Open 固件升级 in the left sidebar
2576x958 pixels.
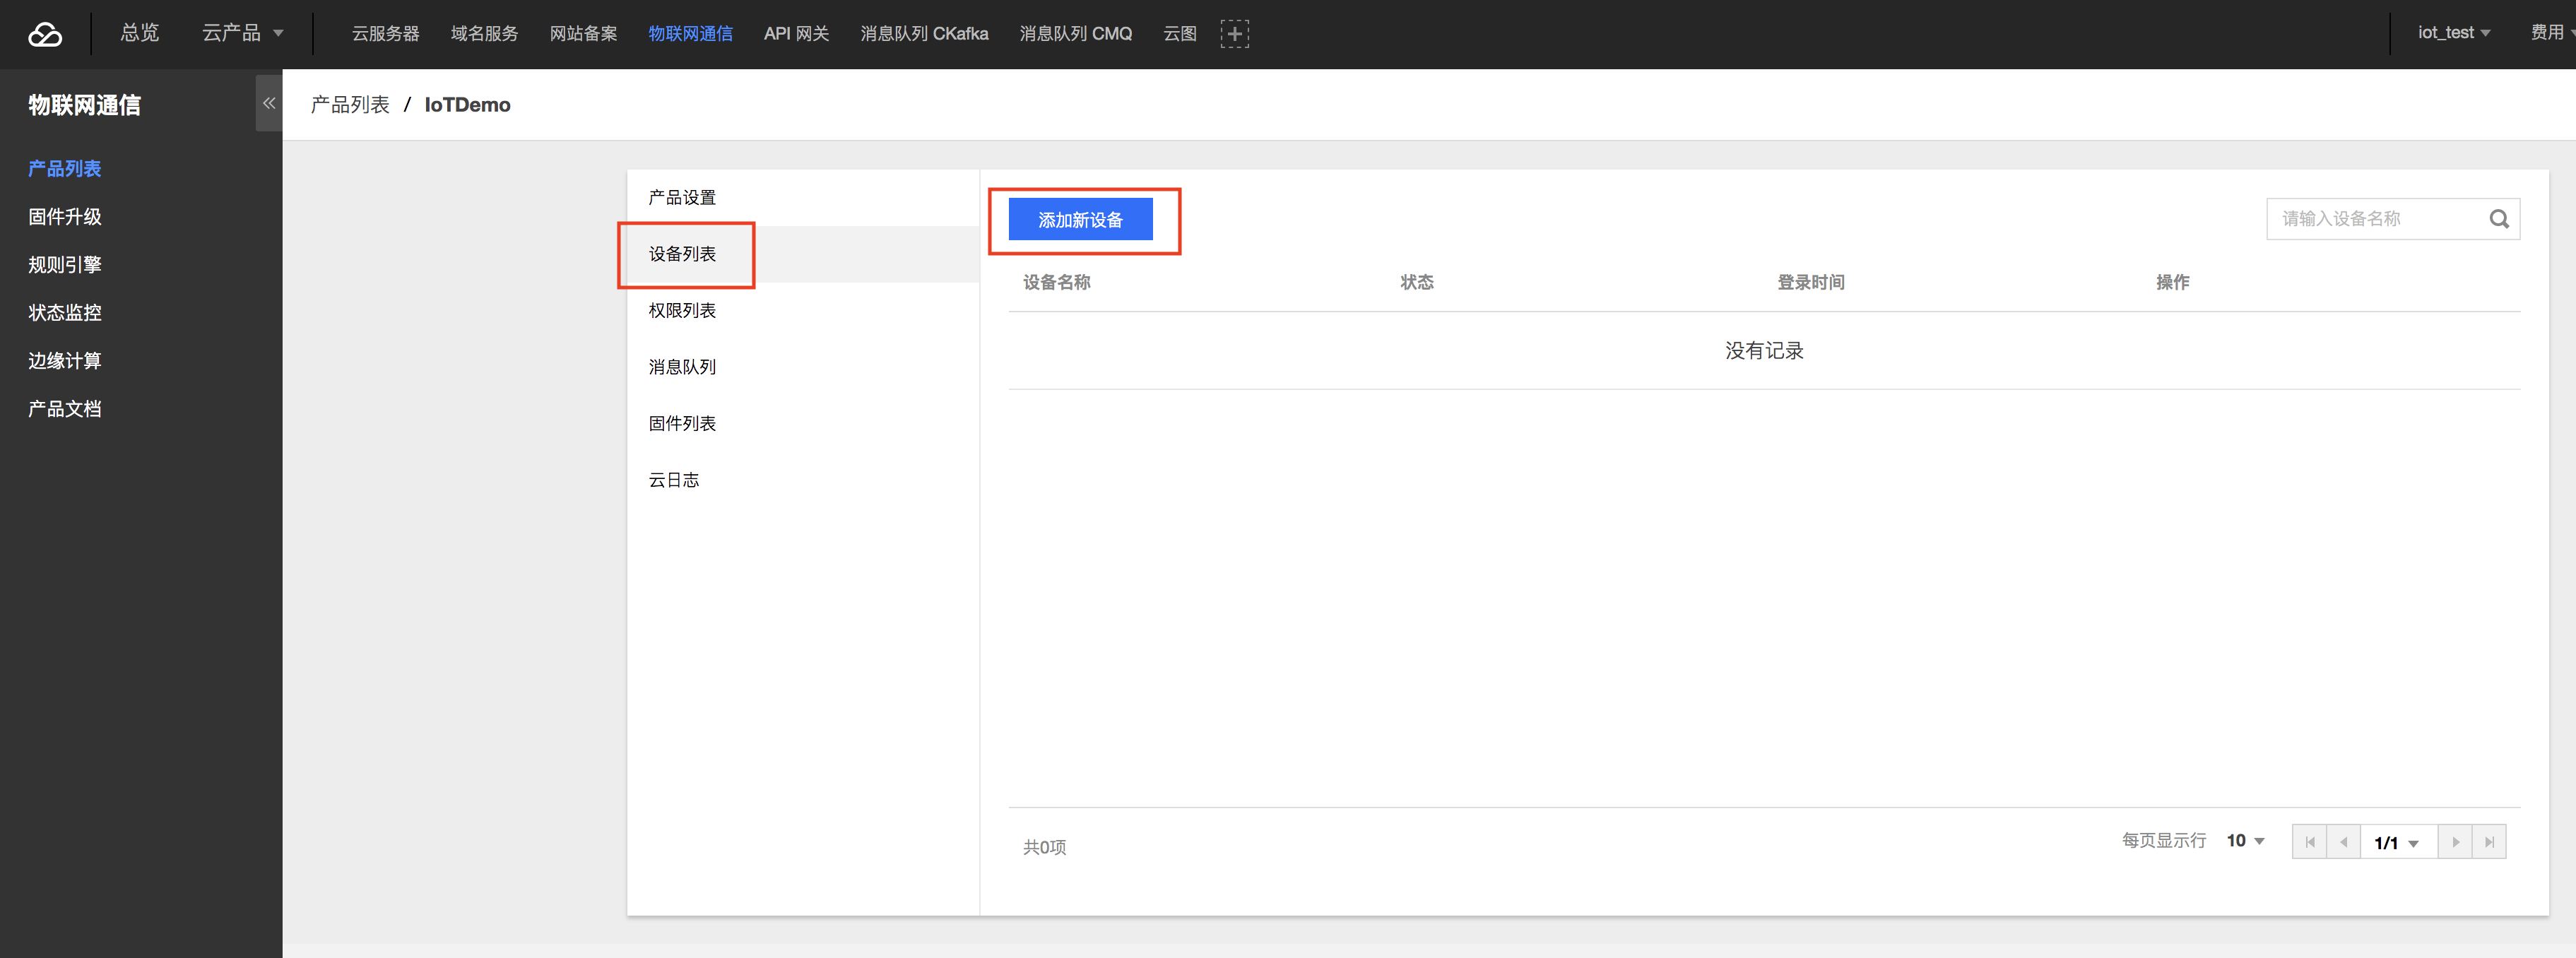click(x=65, y=217)
